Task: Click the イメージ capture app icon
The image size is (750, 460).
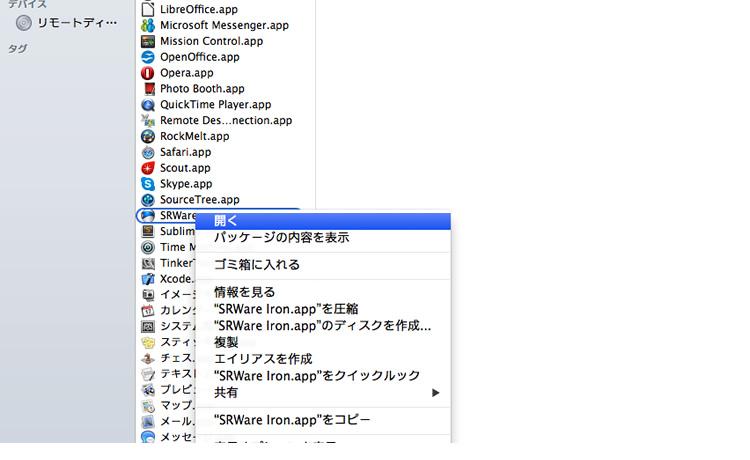Action: coord(148,295)
